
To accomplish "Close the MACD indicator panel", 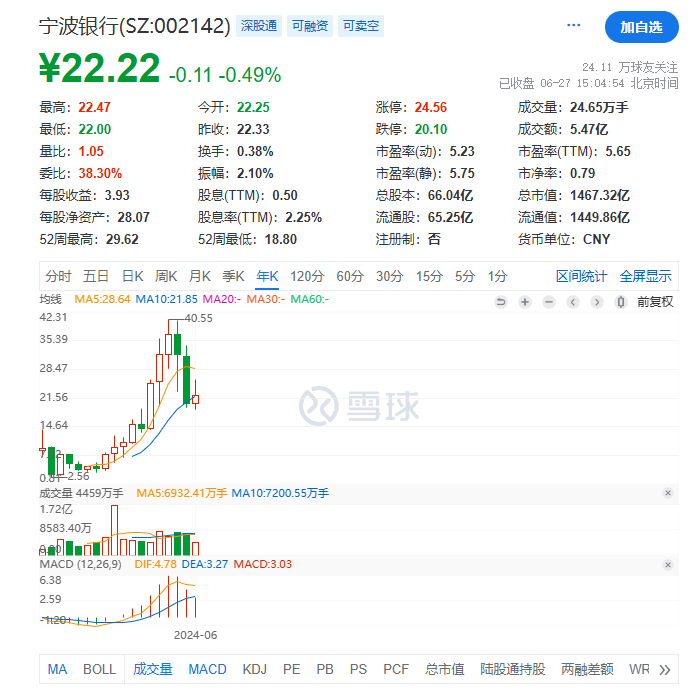I will (668, 565).
